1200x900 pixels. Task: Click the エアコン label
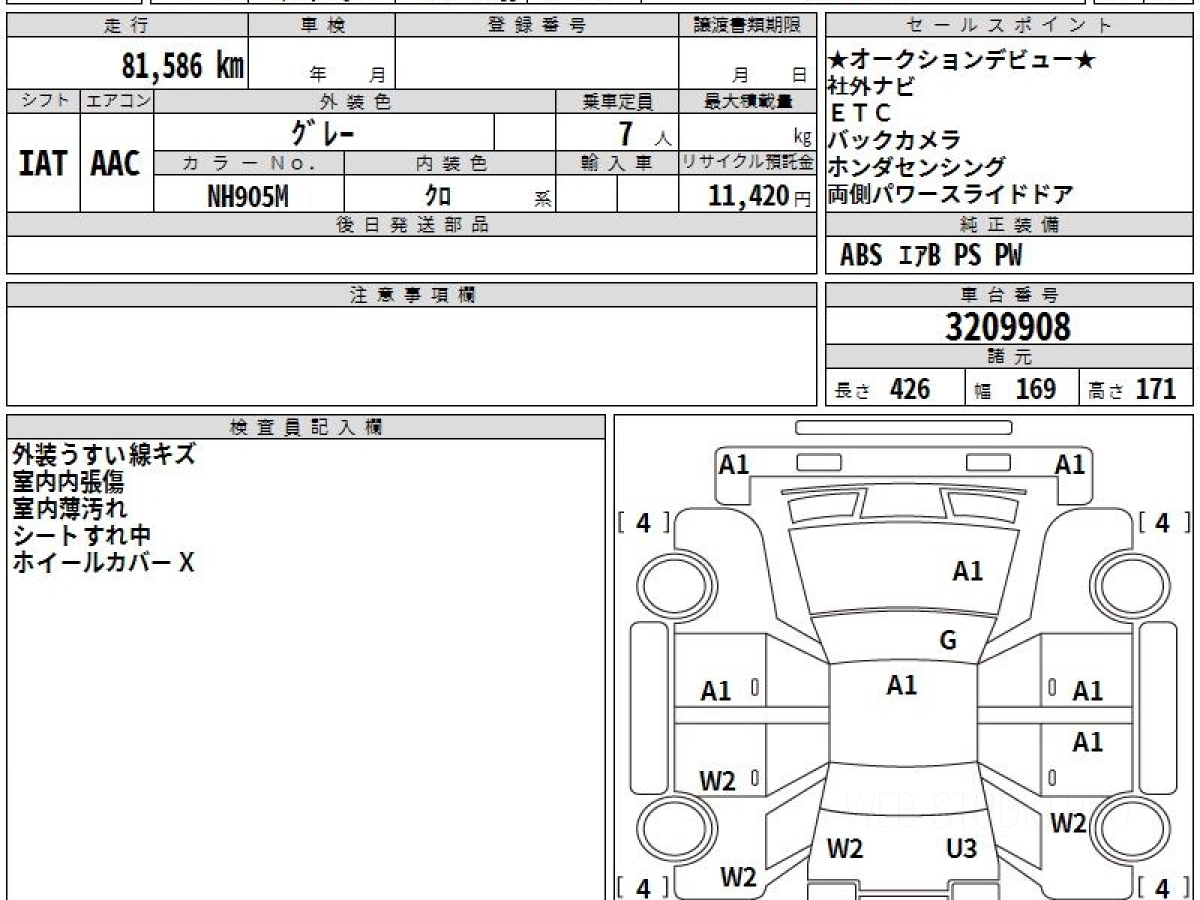pyautogui.click(x=117, y=101)
